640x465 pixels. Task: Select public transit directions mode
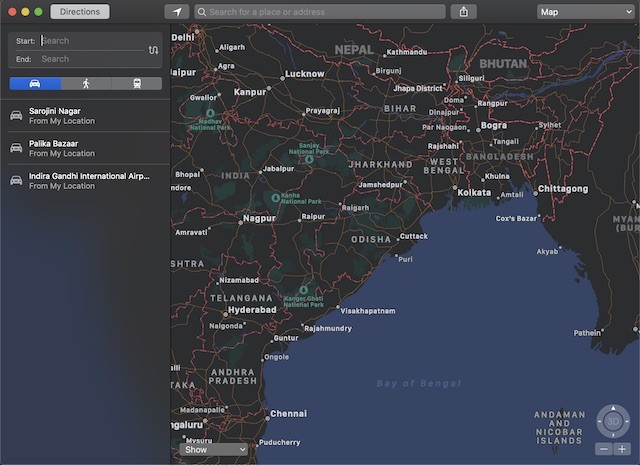click(137, 84)
